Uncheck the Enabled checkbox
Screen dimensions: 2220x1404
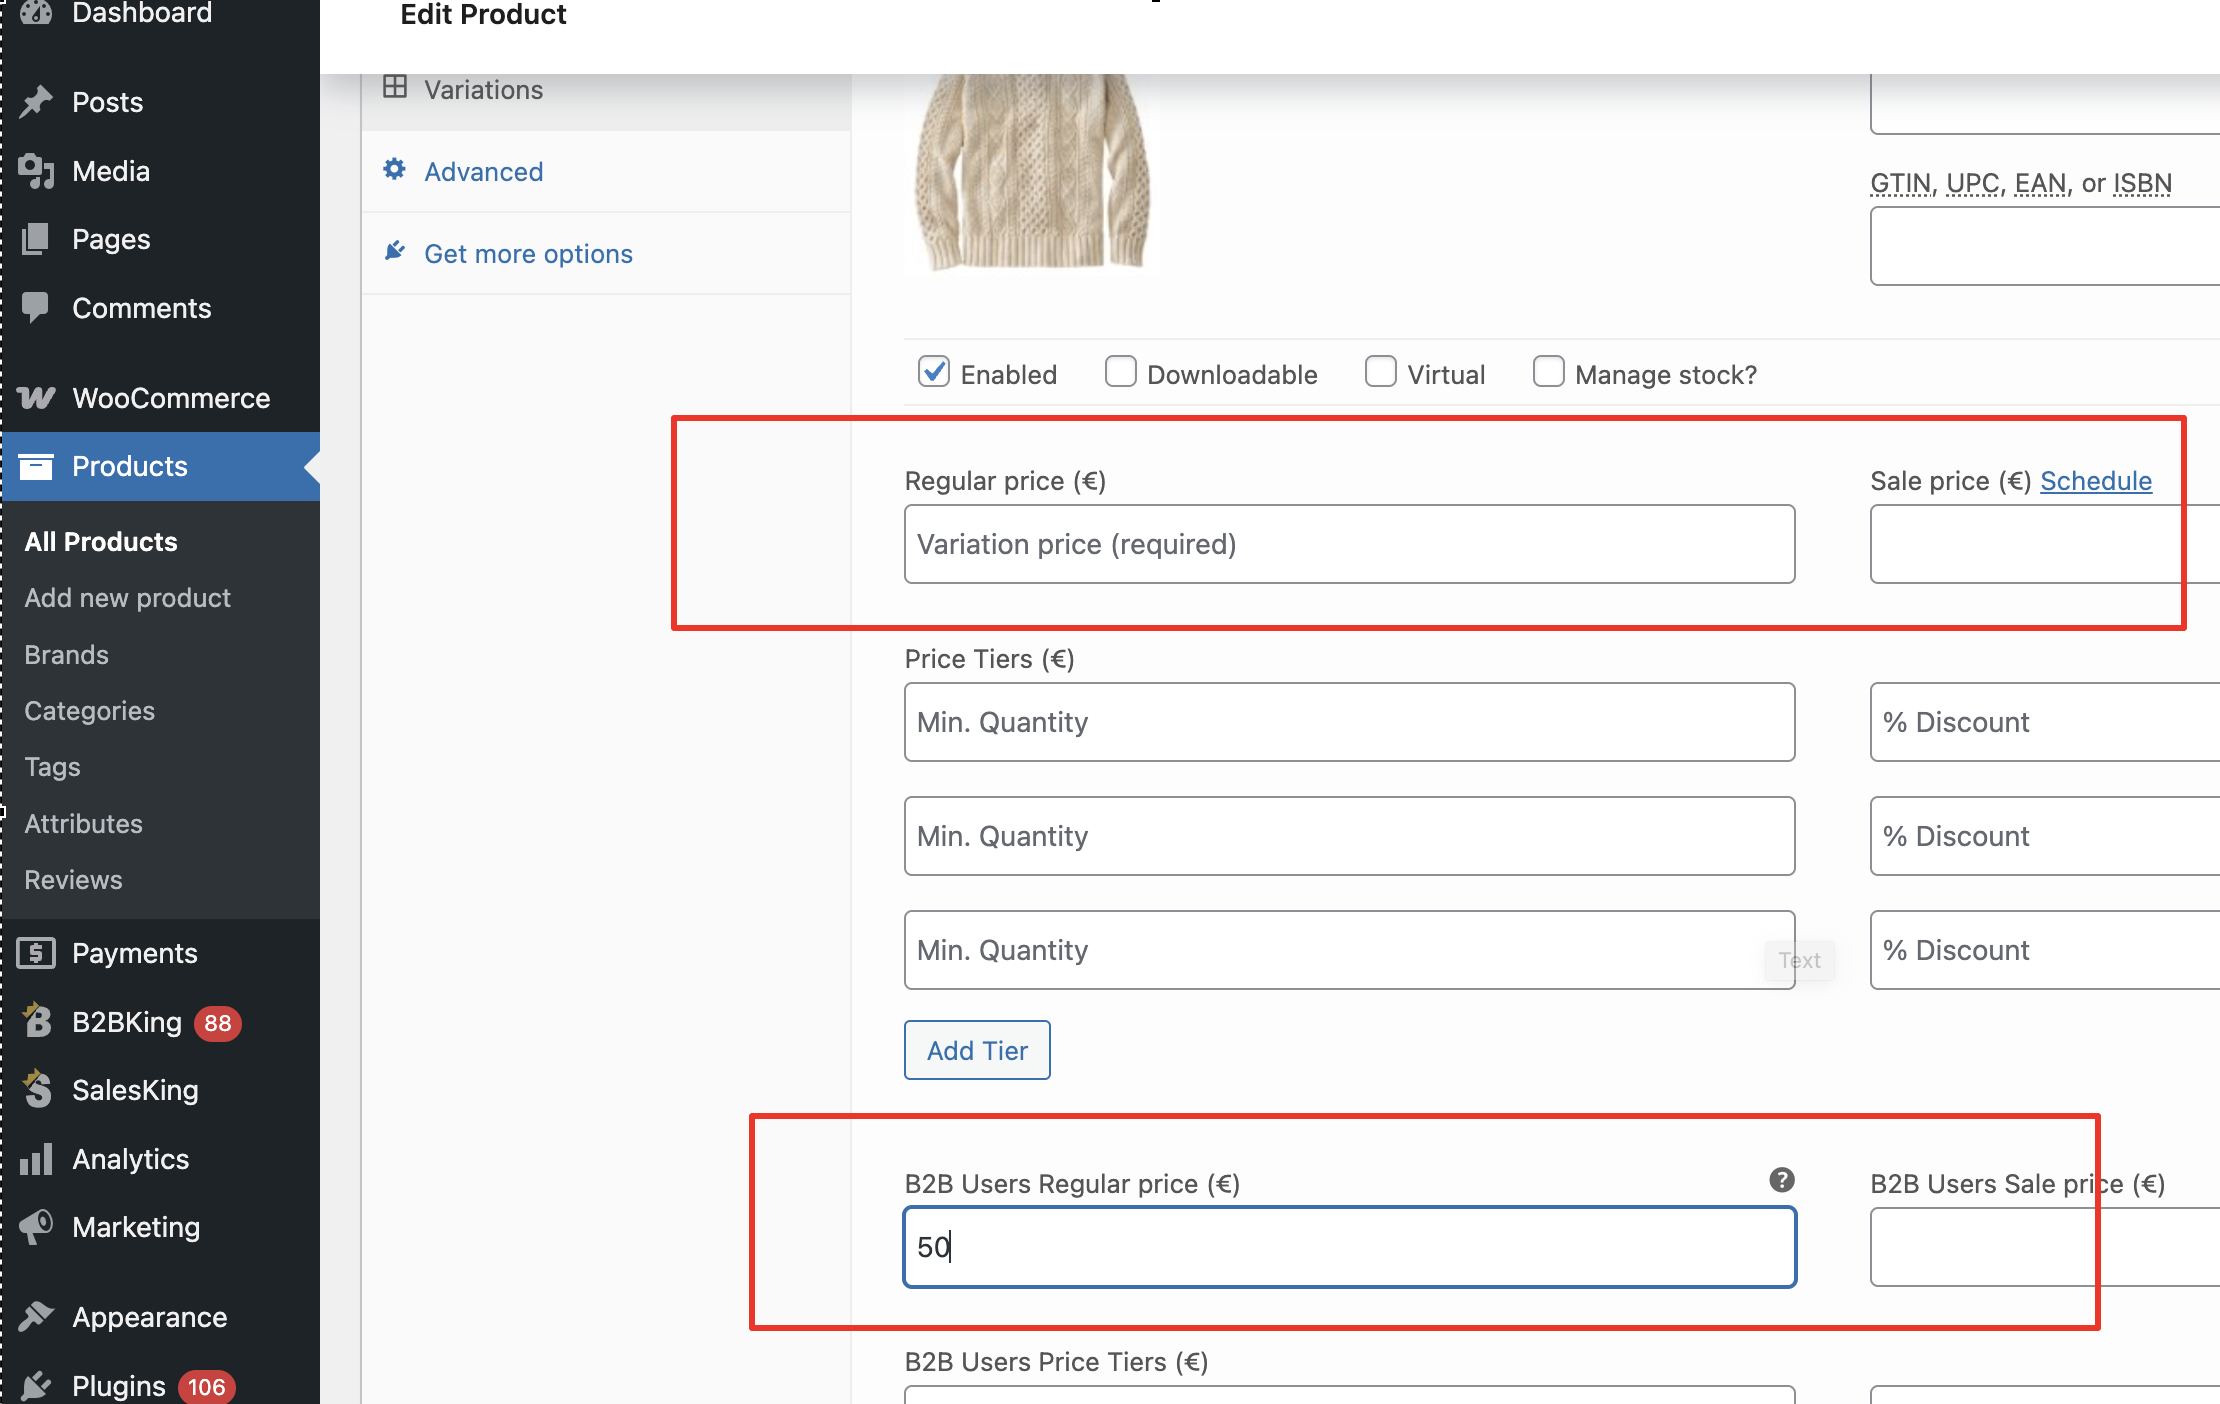click(934, 372)
